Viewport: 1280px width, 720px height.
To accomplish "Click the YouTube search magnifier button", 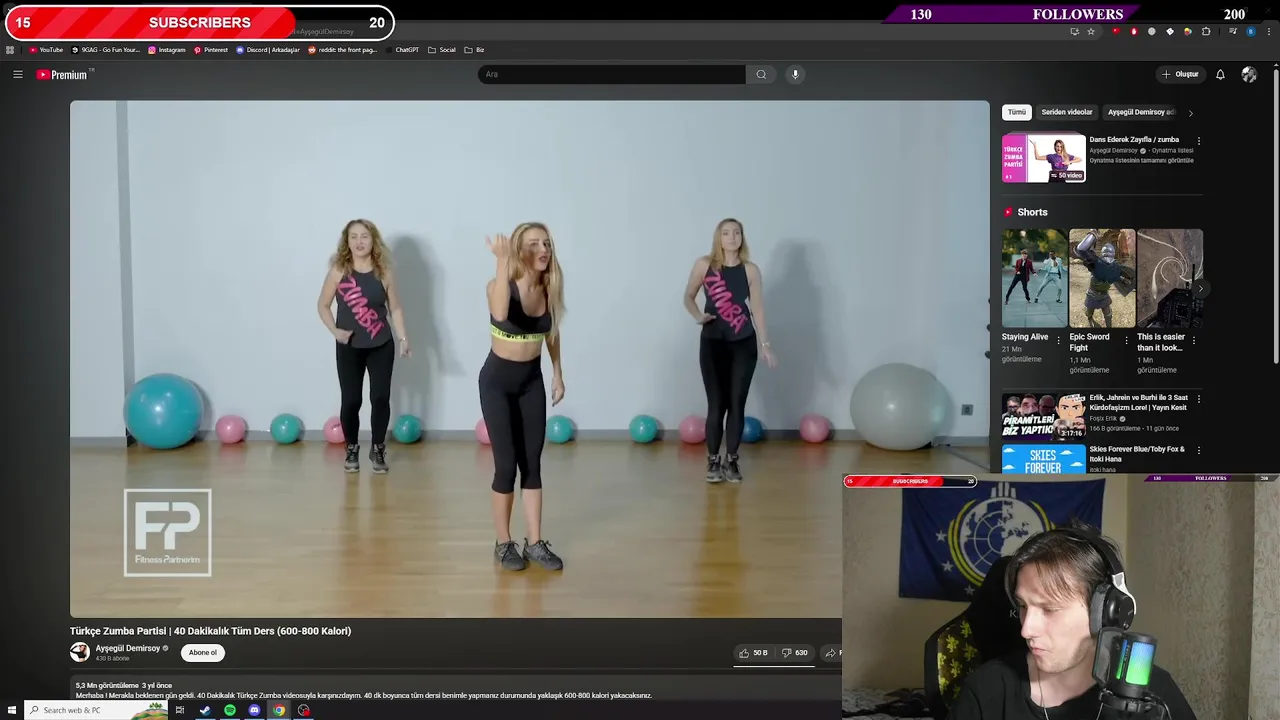I will click(x=761, y=74).
